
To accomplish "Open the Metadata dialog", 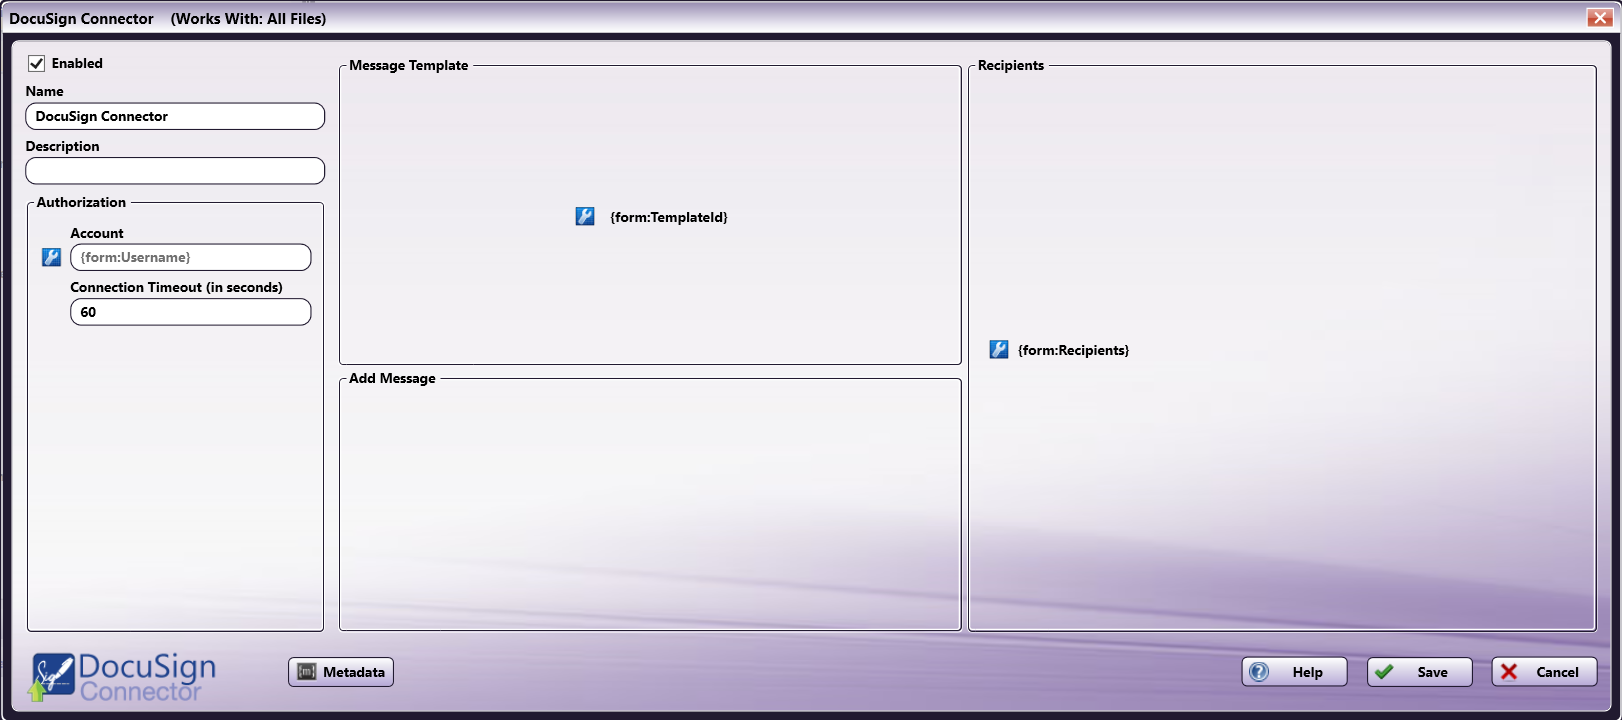I will coord(341,672).
